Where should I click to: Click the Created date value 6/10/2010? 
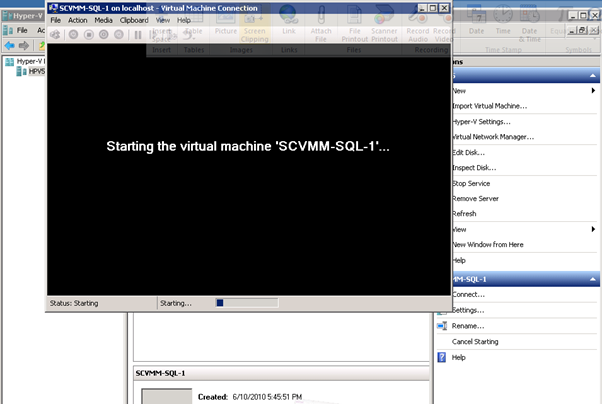coord(267,397)
